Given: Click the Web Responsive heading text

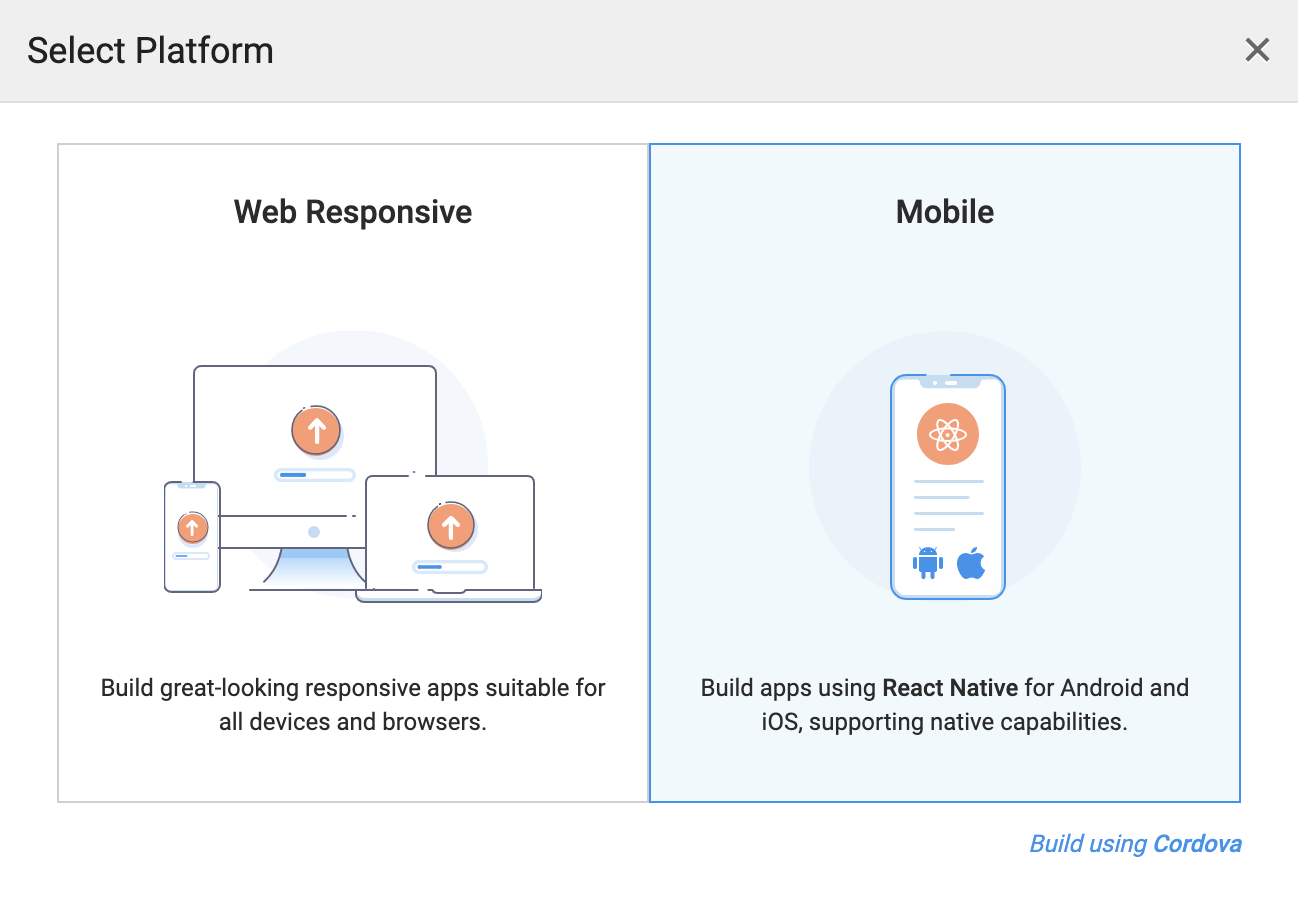Looking at the screenshot, I should (352, 211).
